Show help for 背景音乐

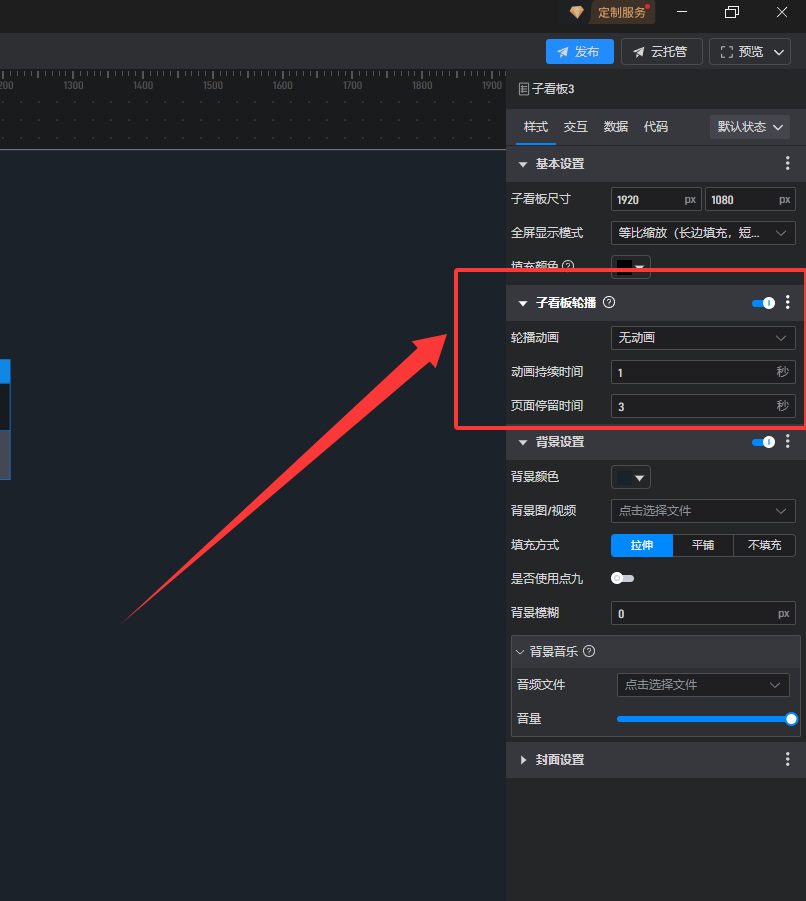(x=589, y=651)
